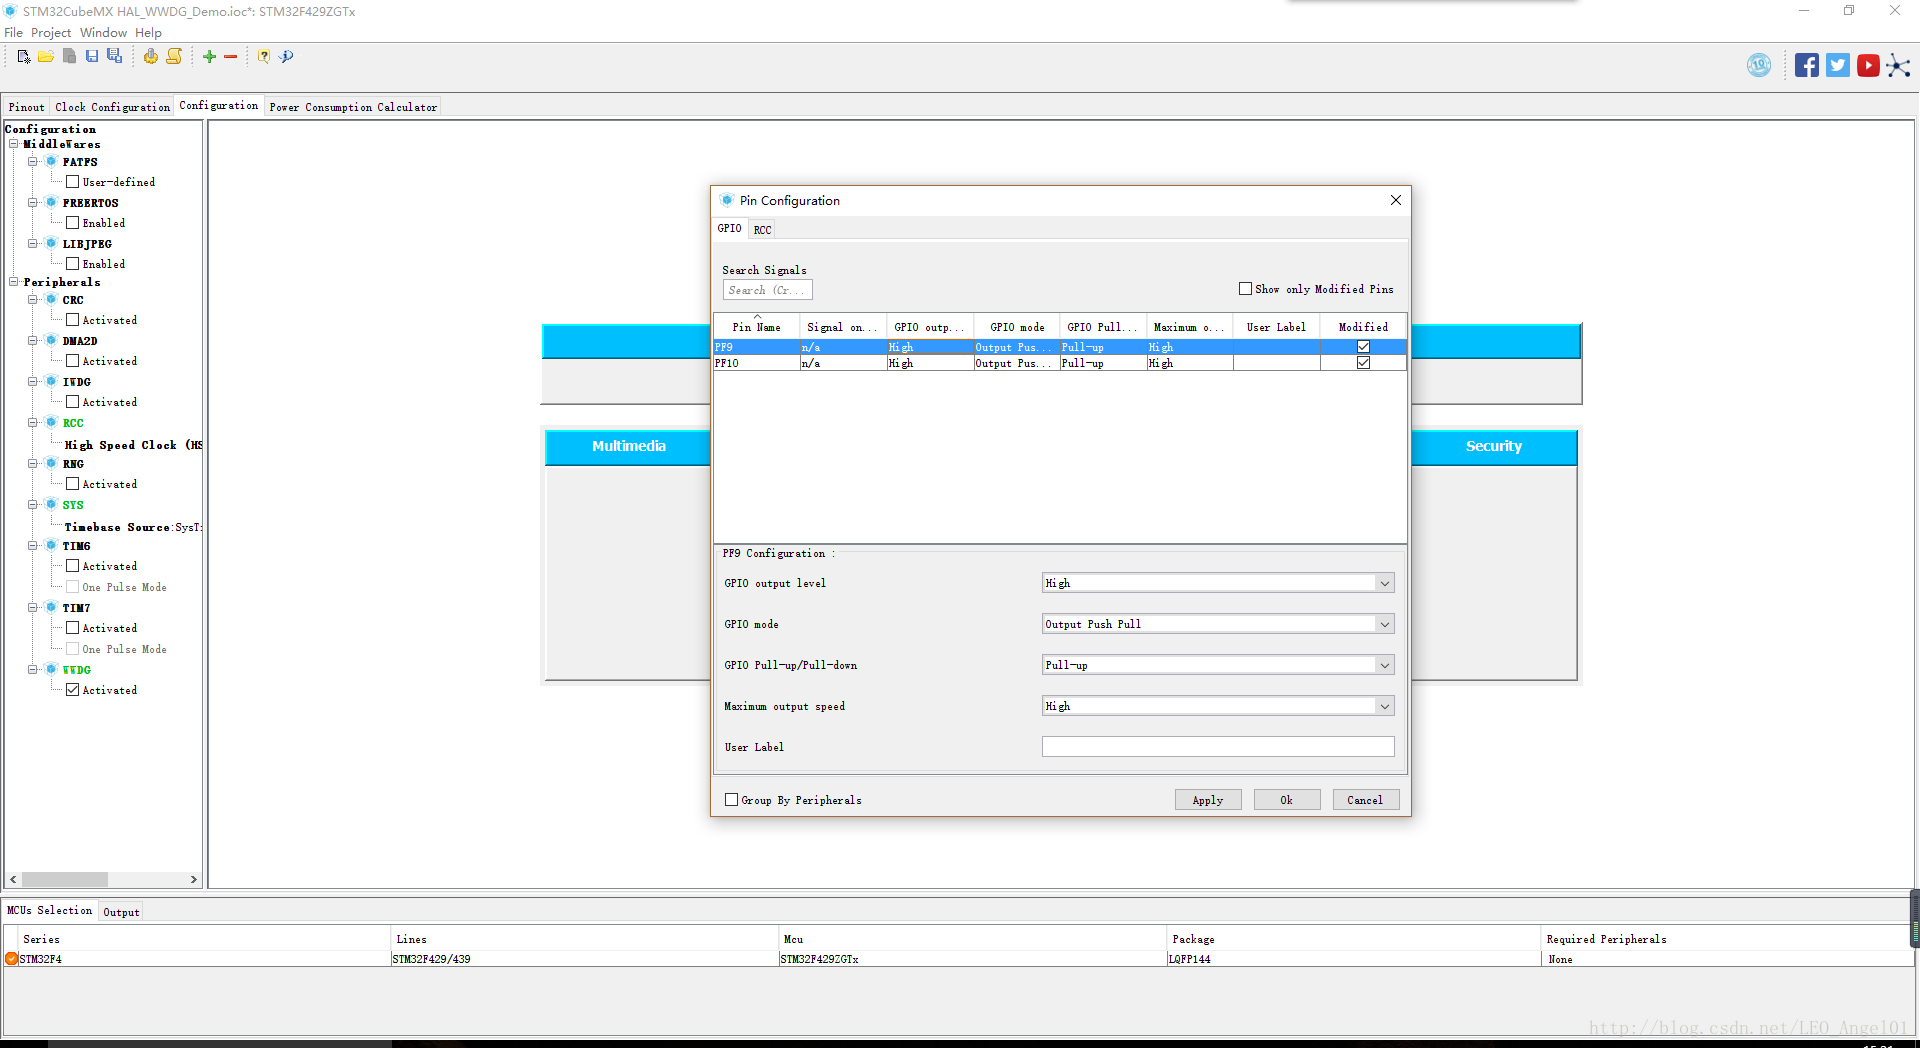This screenshot has height=1048, width=1920.
Task: Activate the DMA2D peripheral checkbox
Action: click(72, 361)
